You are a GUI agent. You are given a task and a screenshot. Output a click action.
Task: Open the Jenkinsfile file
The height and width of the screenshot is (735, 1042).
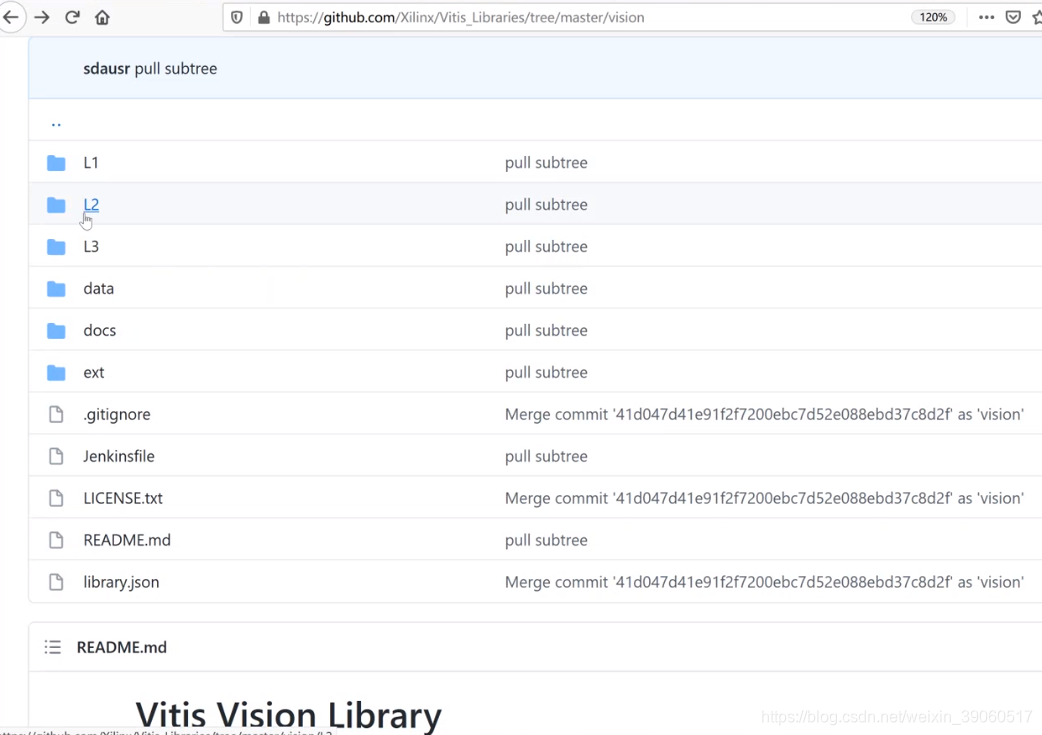119,457
